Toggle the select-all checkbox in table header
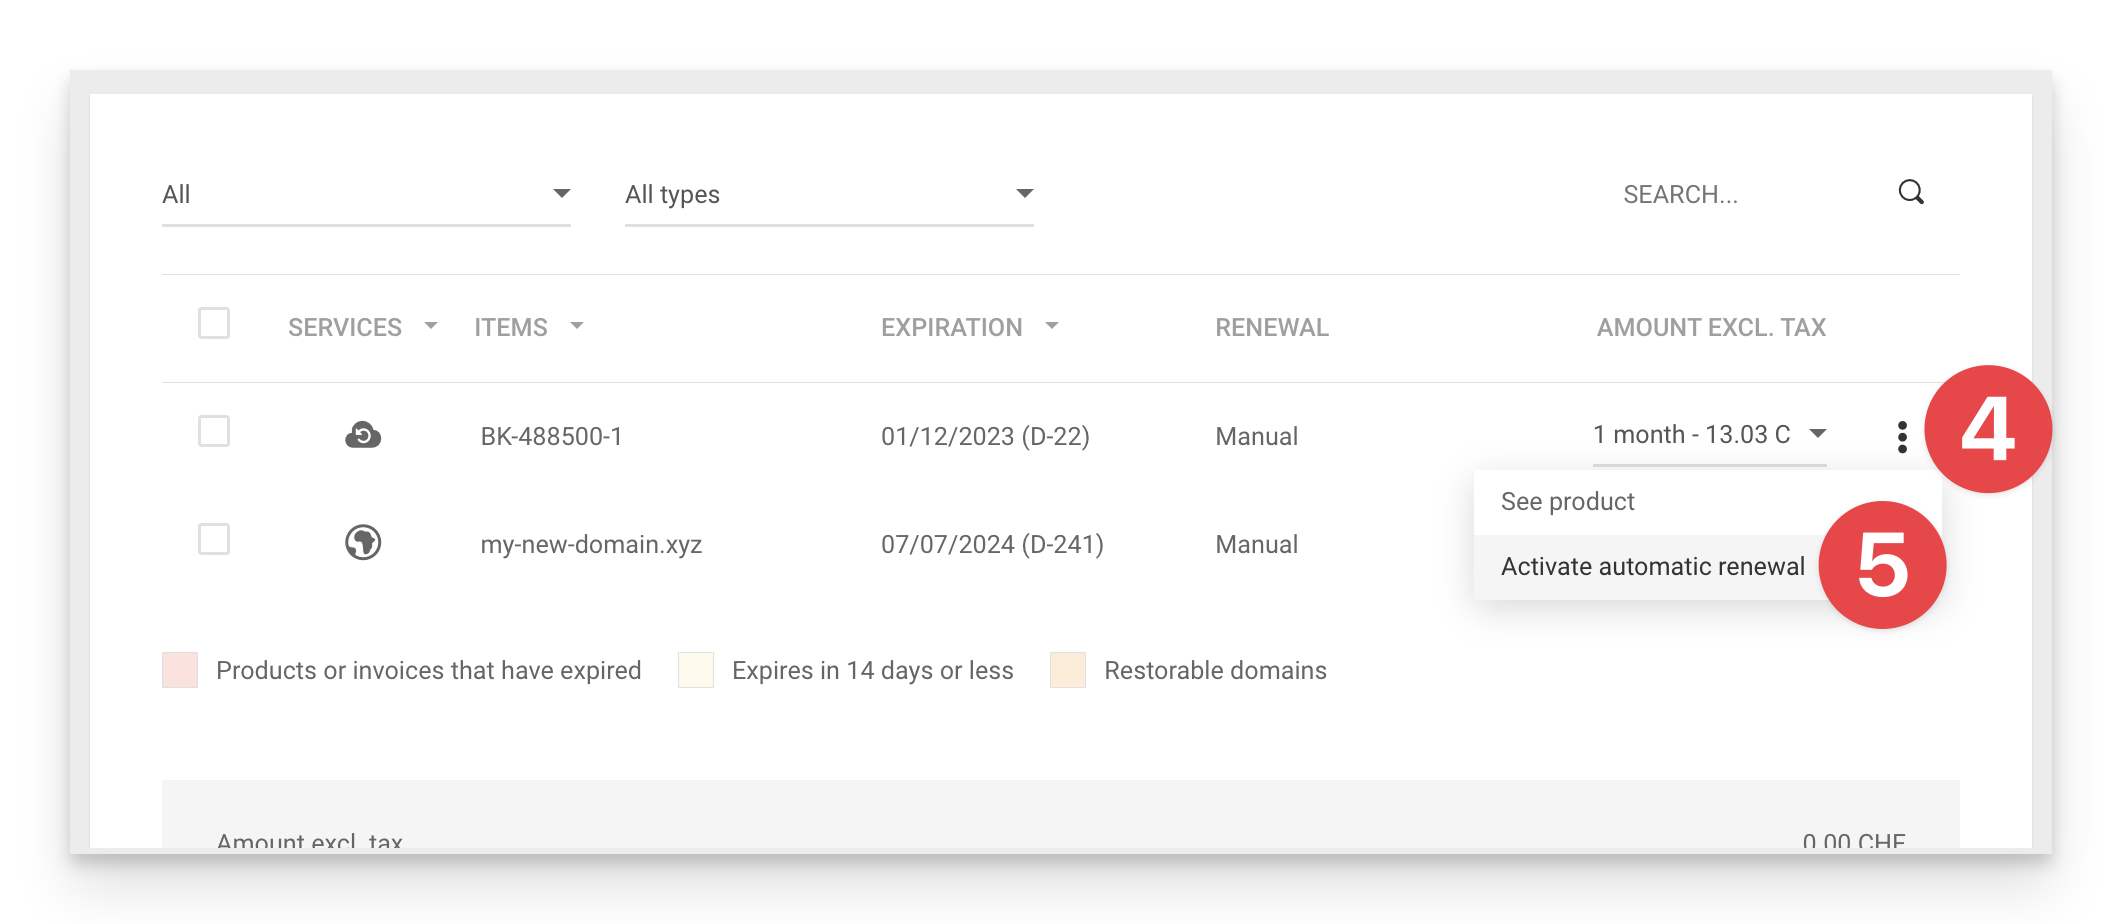2122x924 pixels. [x=213, y=323]
